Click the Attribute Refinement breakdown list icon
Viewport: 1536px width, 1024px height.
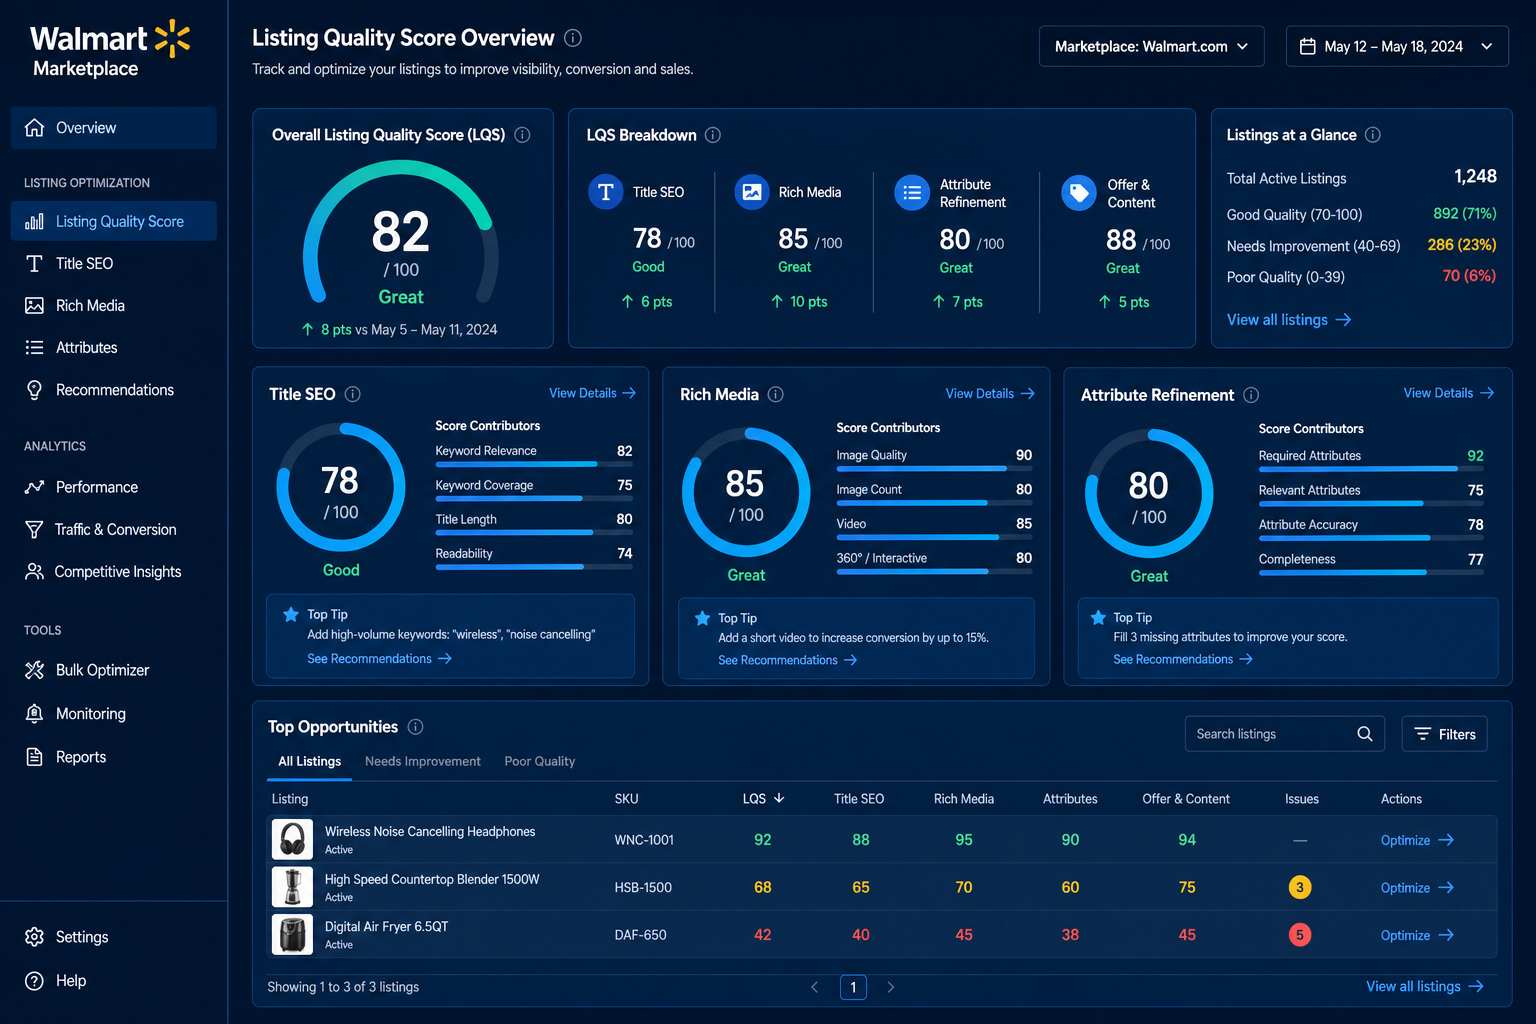point(912,193)
